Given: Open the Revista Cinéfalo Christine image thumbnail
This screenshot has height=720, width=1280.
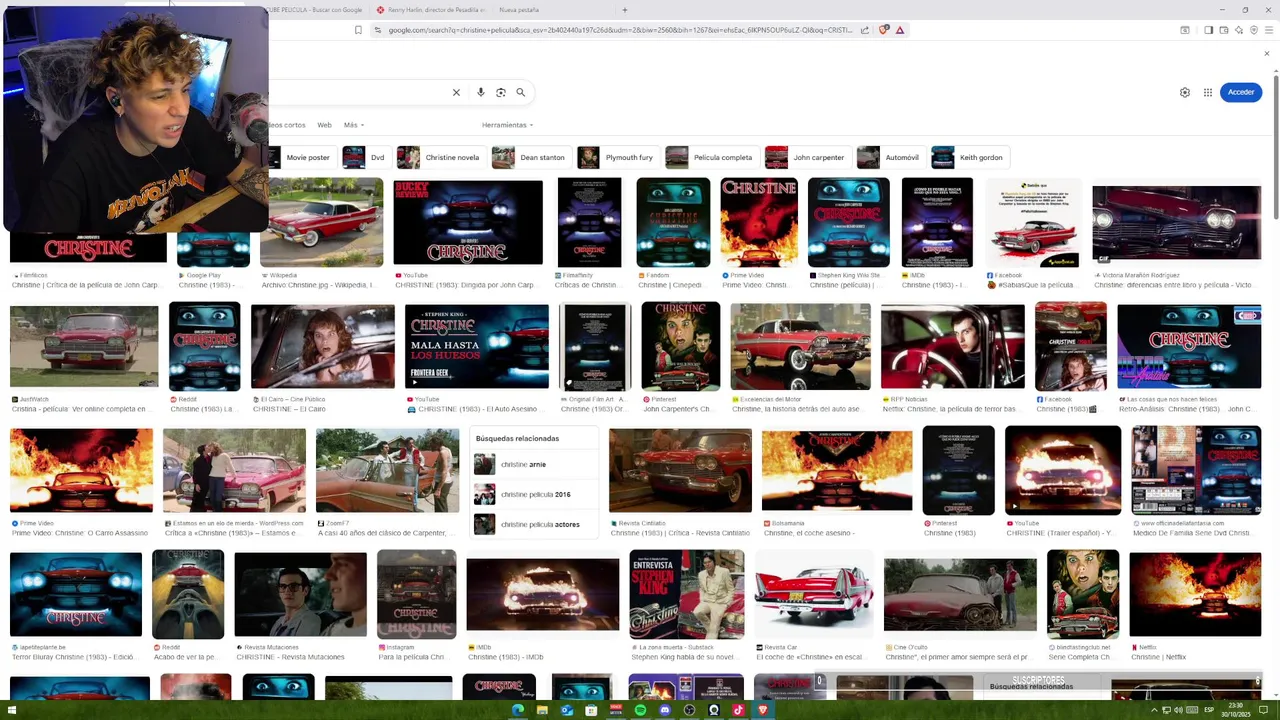Looking at the screenshot, I should pos(680,470).
